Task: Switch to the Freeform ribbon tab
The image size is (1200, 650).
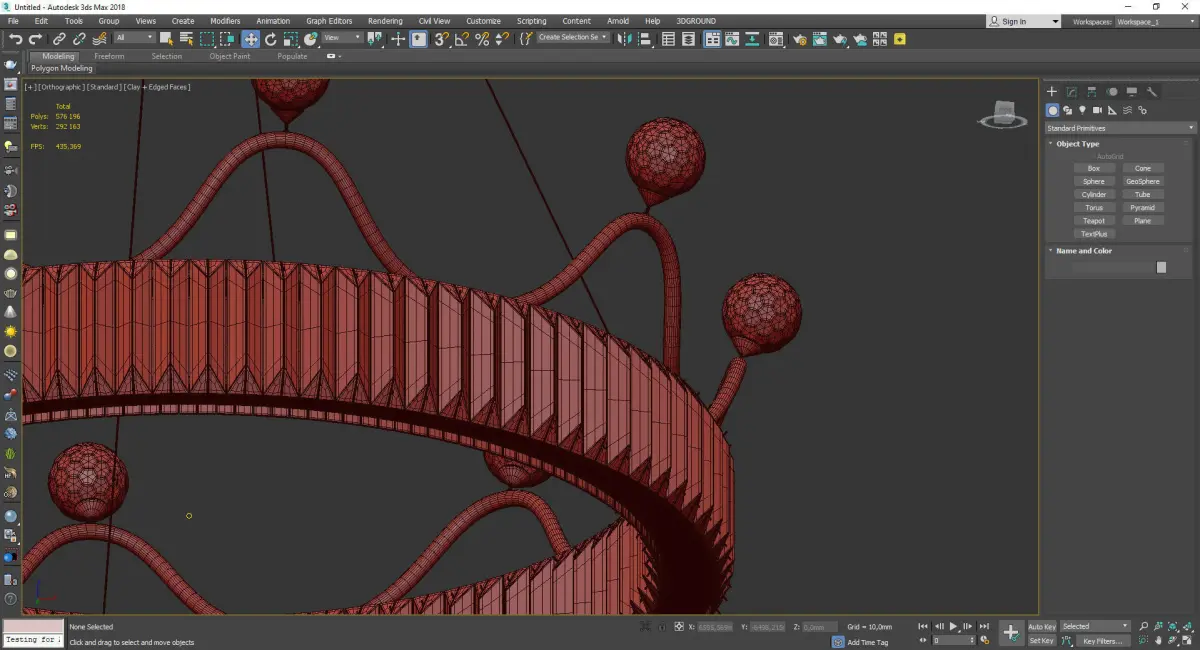Action: point(109,56)
